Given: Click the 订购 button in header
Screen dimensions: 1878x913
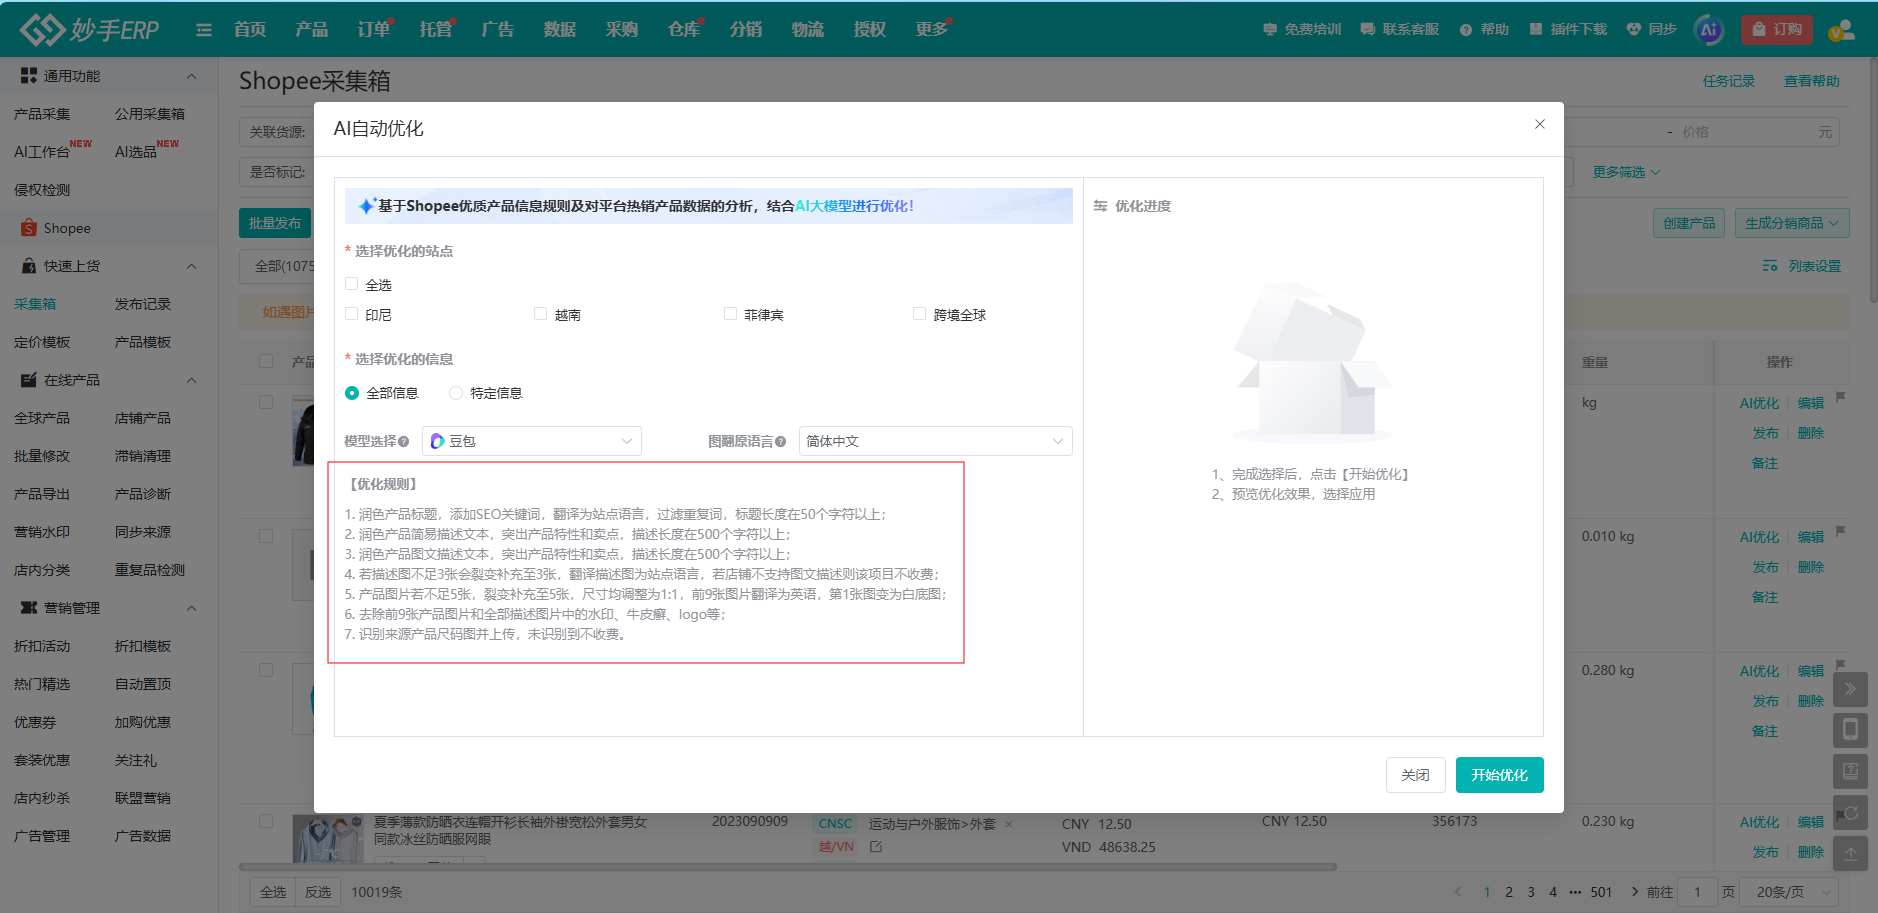Looking at the screenshot, I should pyautogui.click(x=1777, y=30).
